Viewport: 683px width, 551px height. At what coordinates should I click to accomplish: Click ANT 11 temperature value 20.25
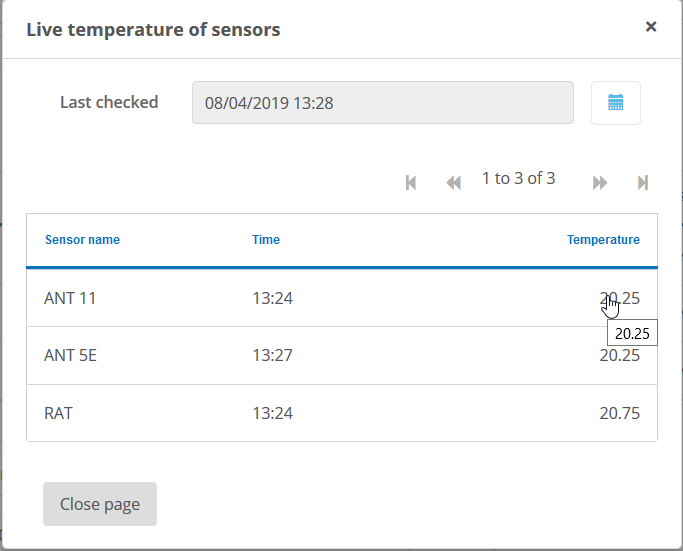(x=619, y=298)
